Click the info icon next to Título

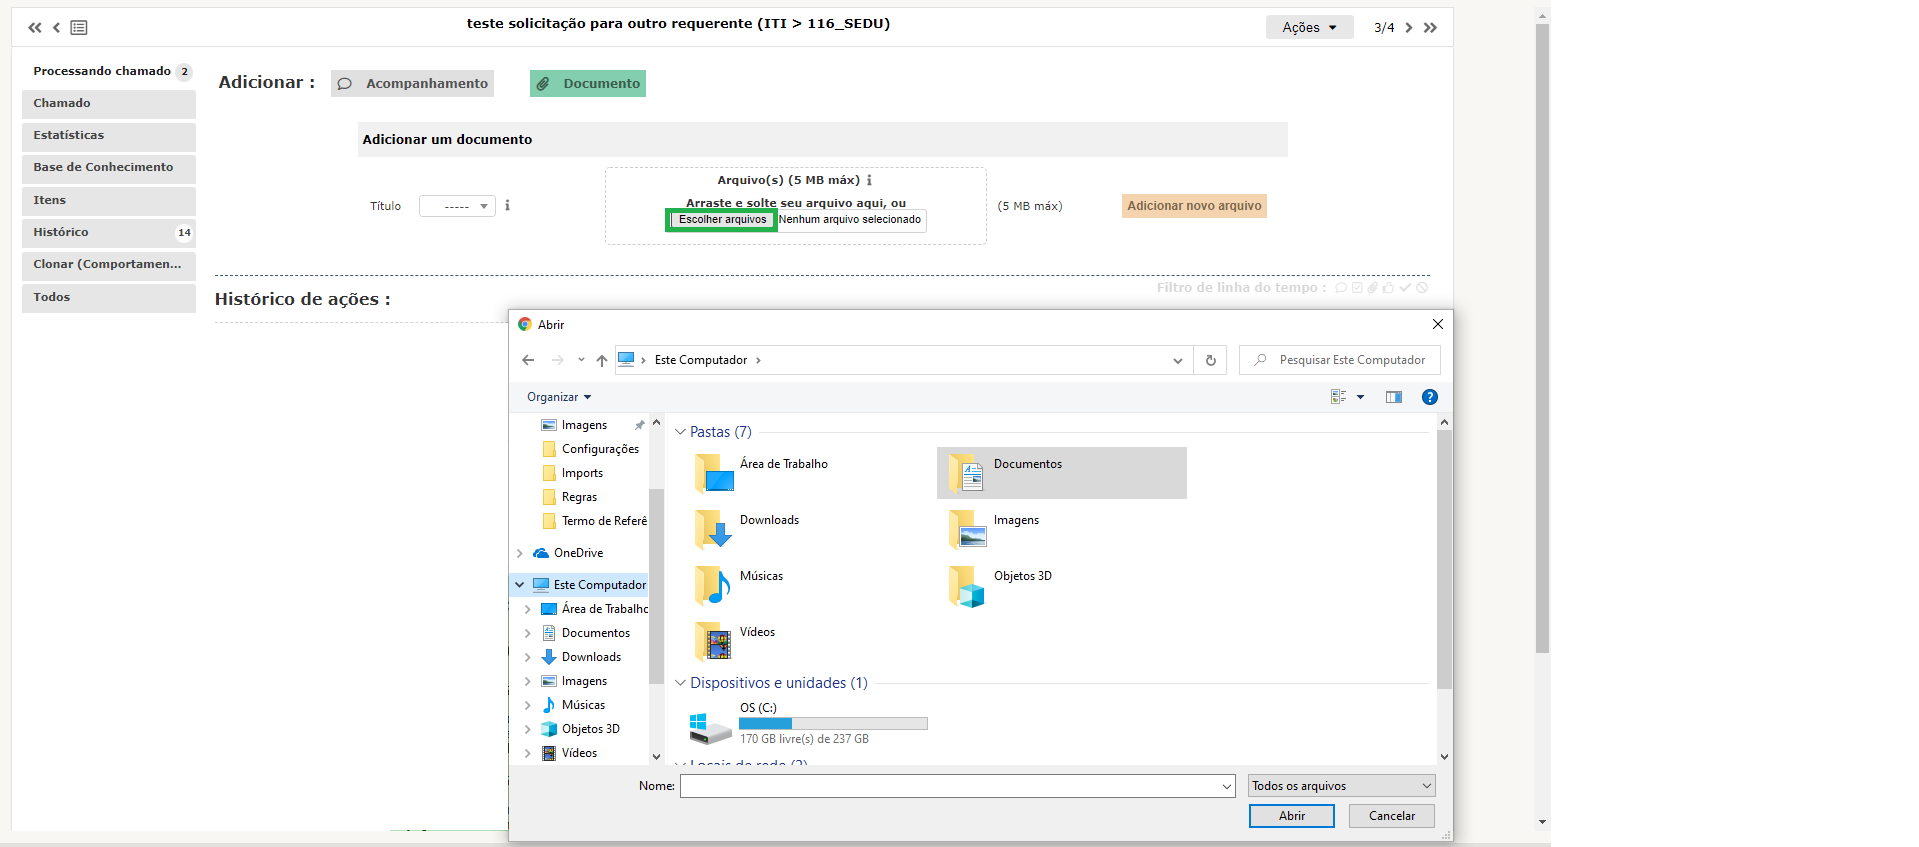(507, 205)
